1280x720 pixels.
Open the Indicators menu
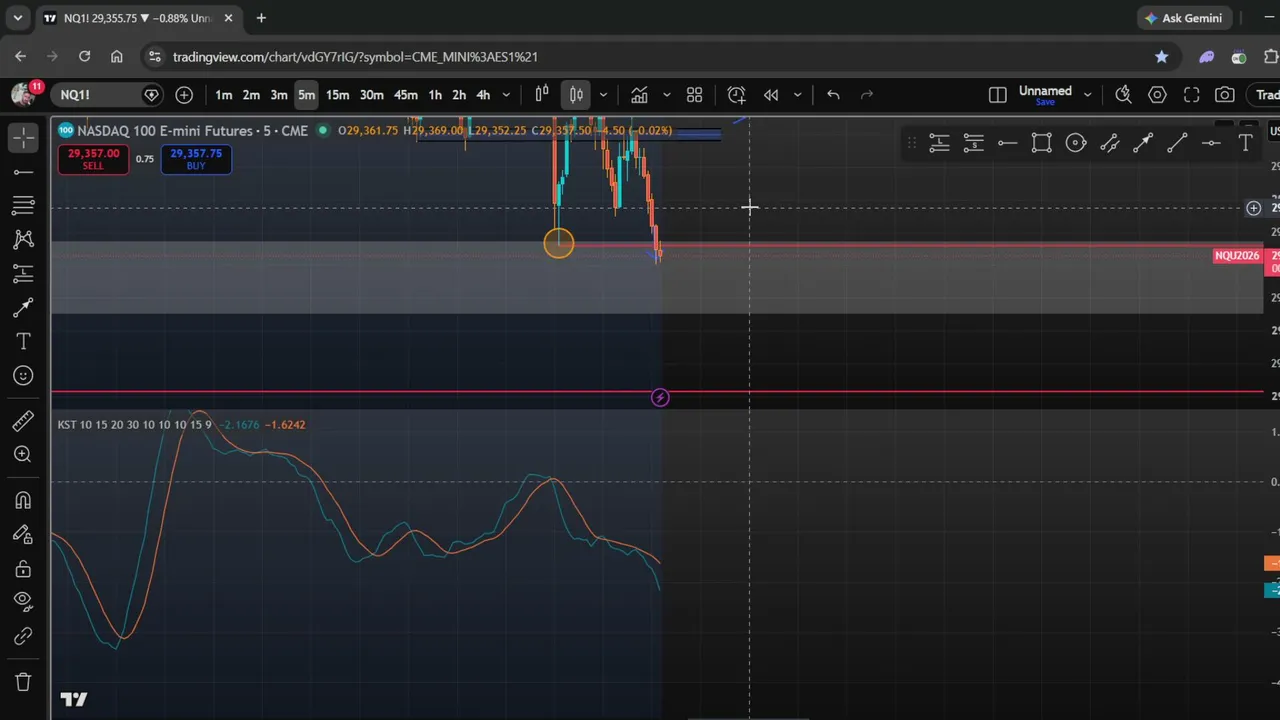(639, 95)
